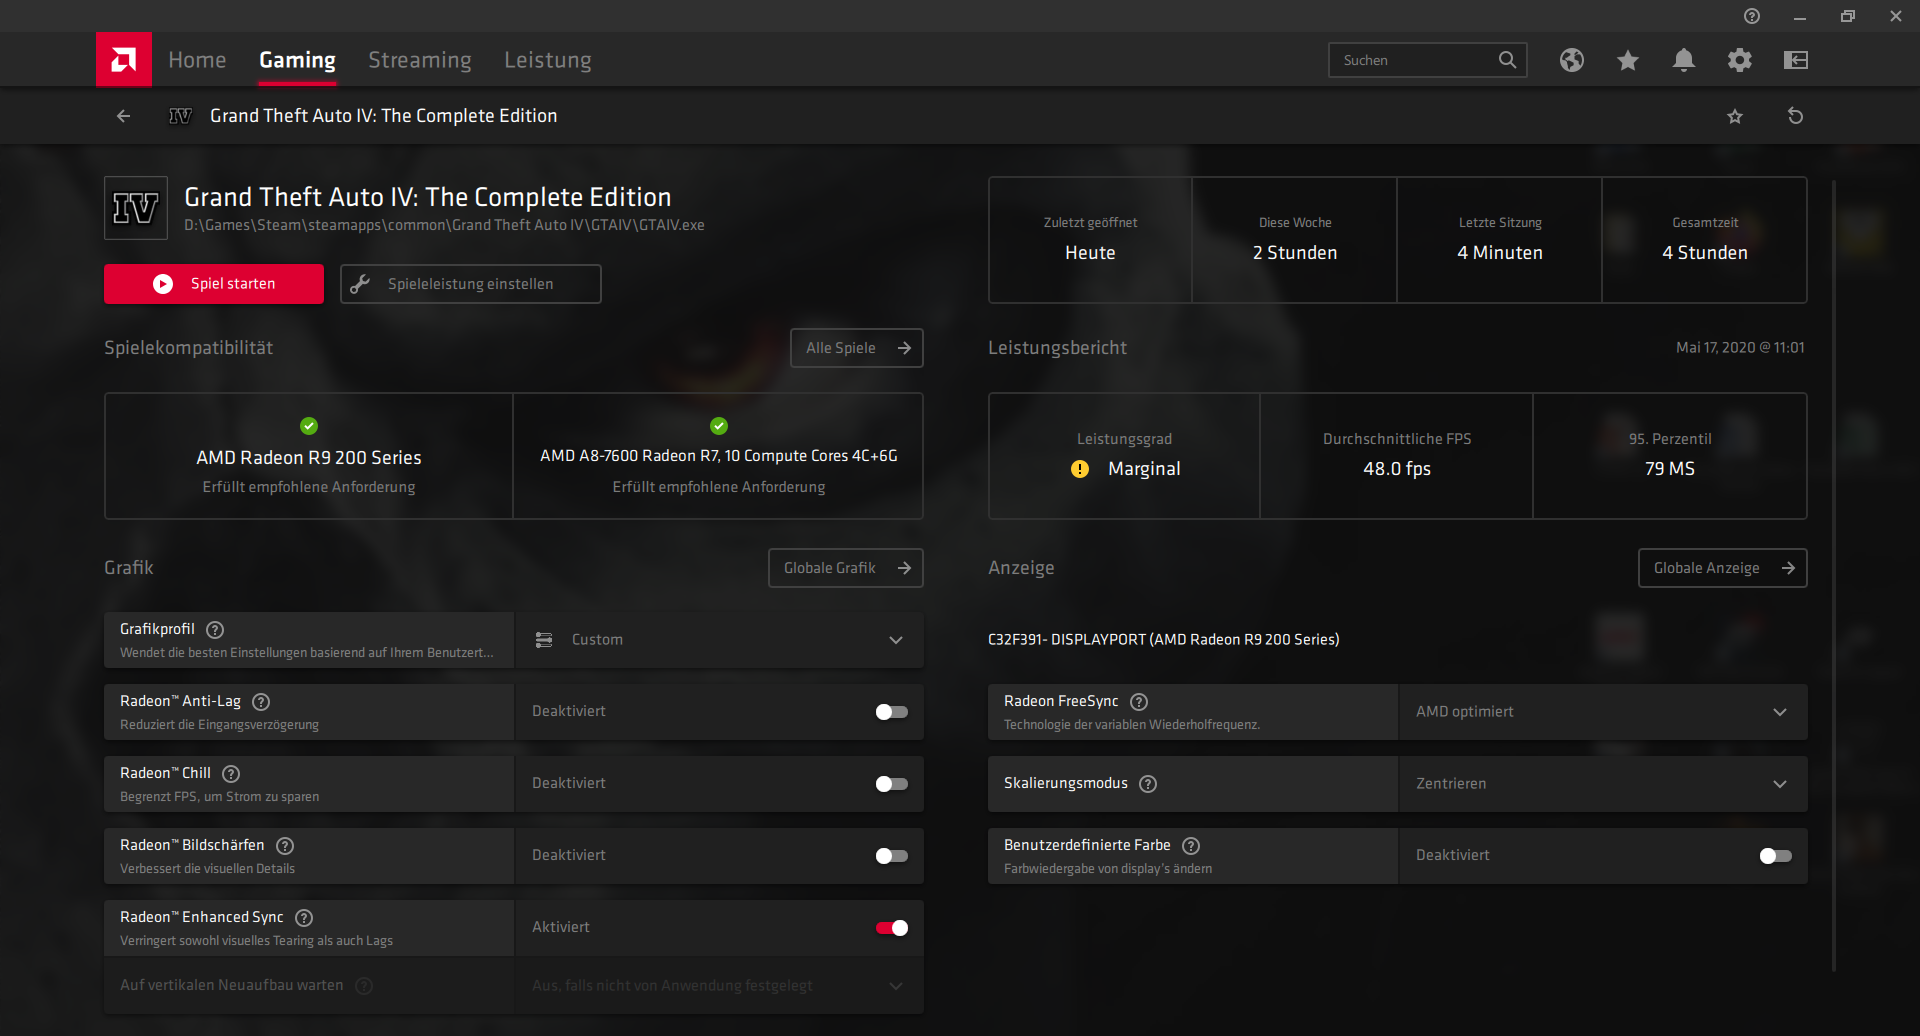Show help for Radeon FreeSync
Viewport: 1920px width, 1036px height.
(x=1139, y=702)
